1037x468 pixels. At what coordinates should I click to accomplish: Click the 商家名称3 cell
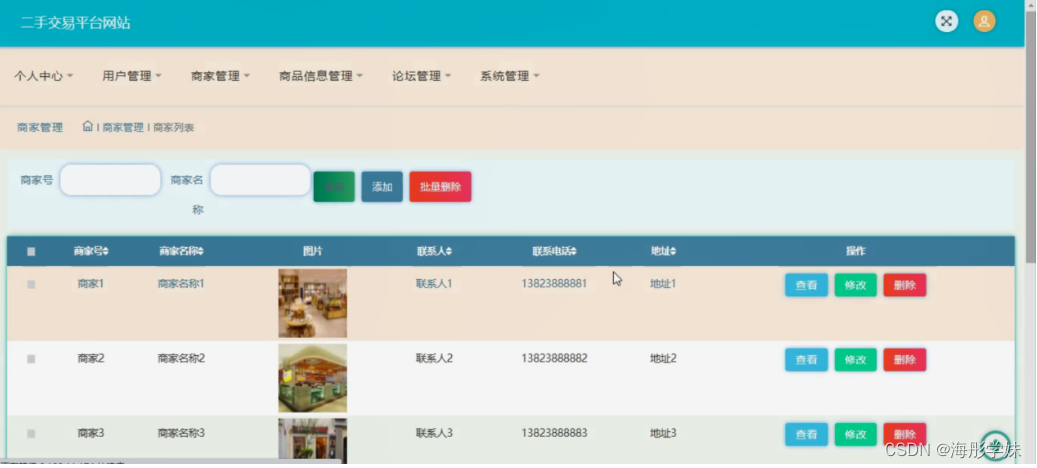pos(181,433)
